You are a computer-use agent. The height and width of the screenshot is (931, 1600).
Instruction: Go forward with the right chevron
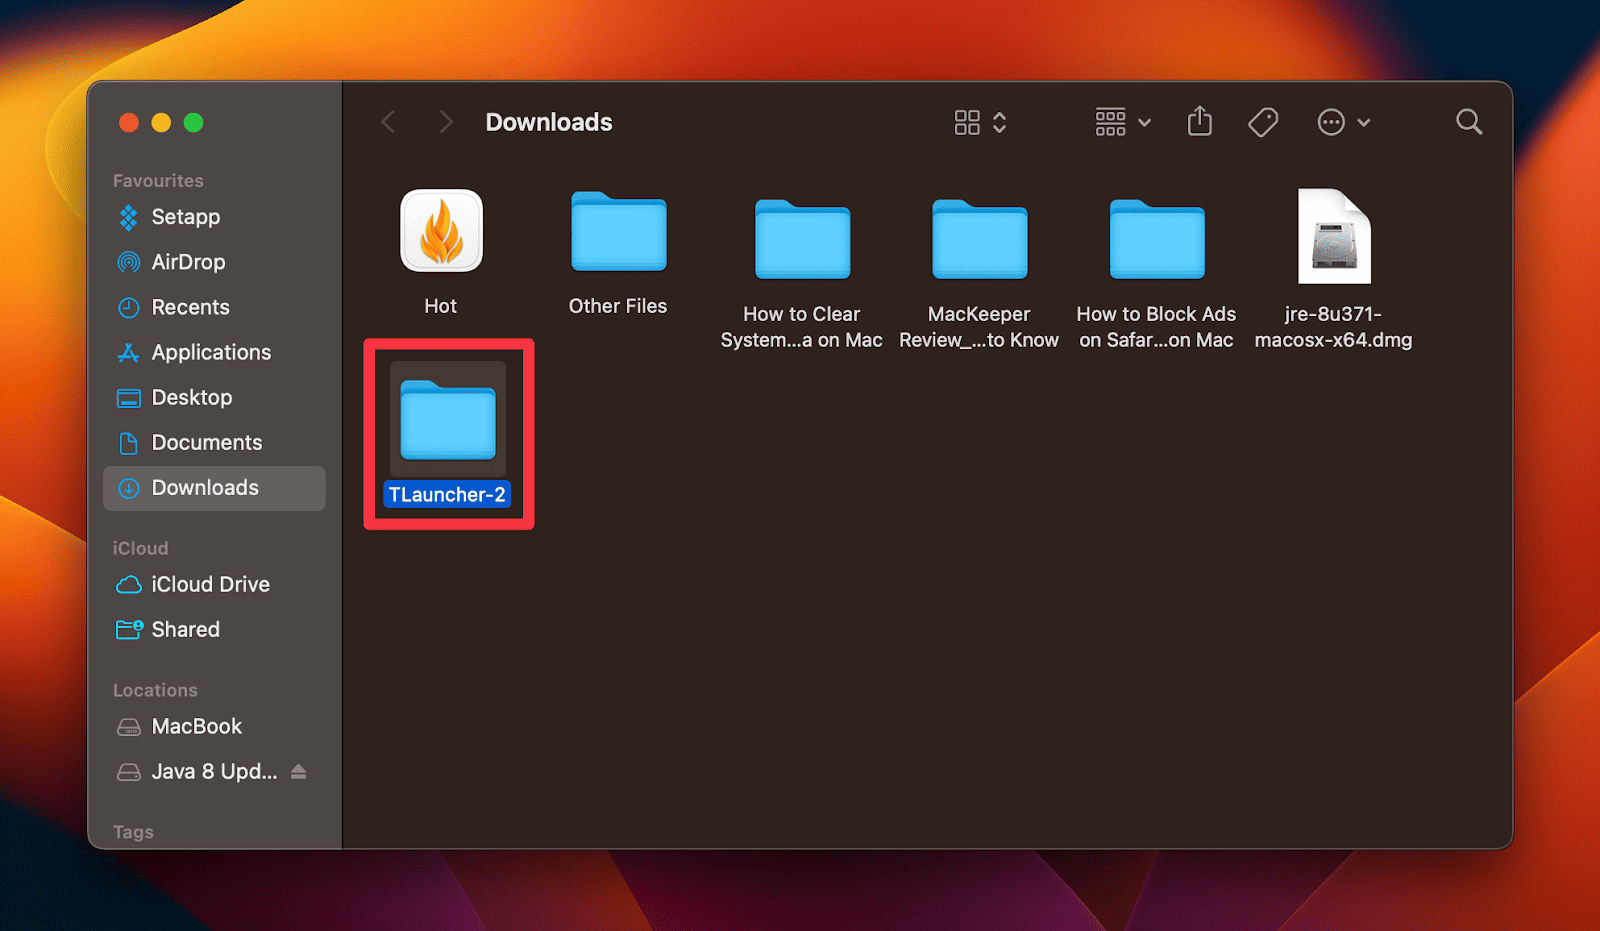click(x=446, y=122)
